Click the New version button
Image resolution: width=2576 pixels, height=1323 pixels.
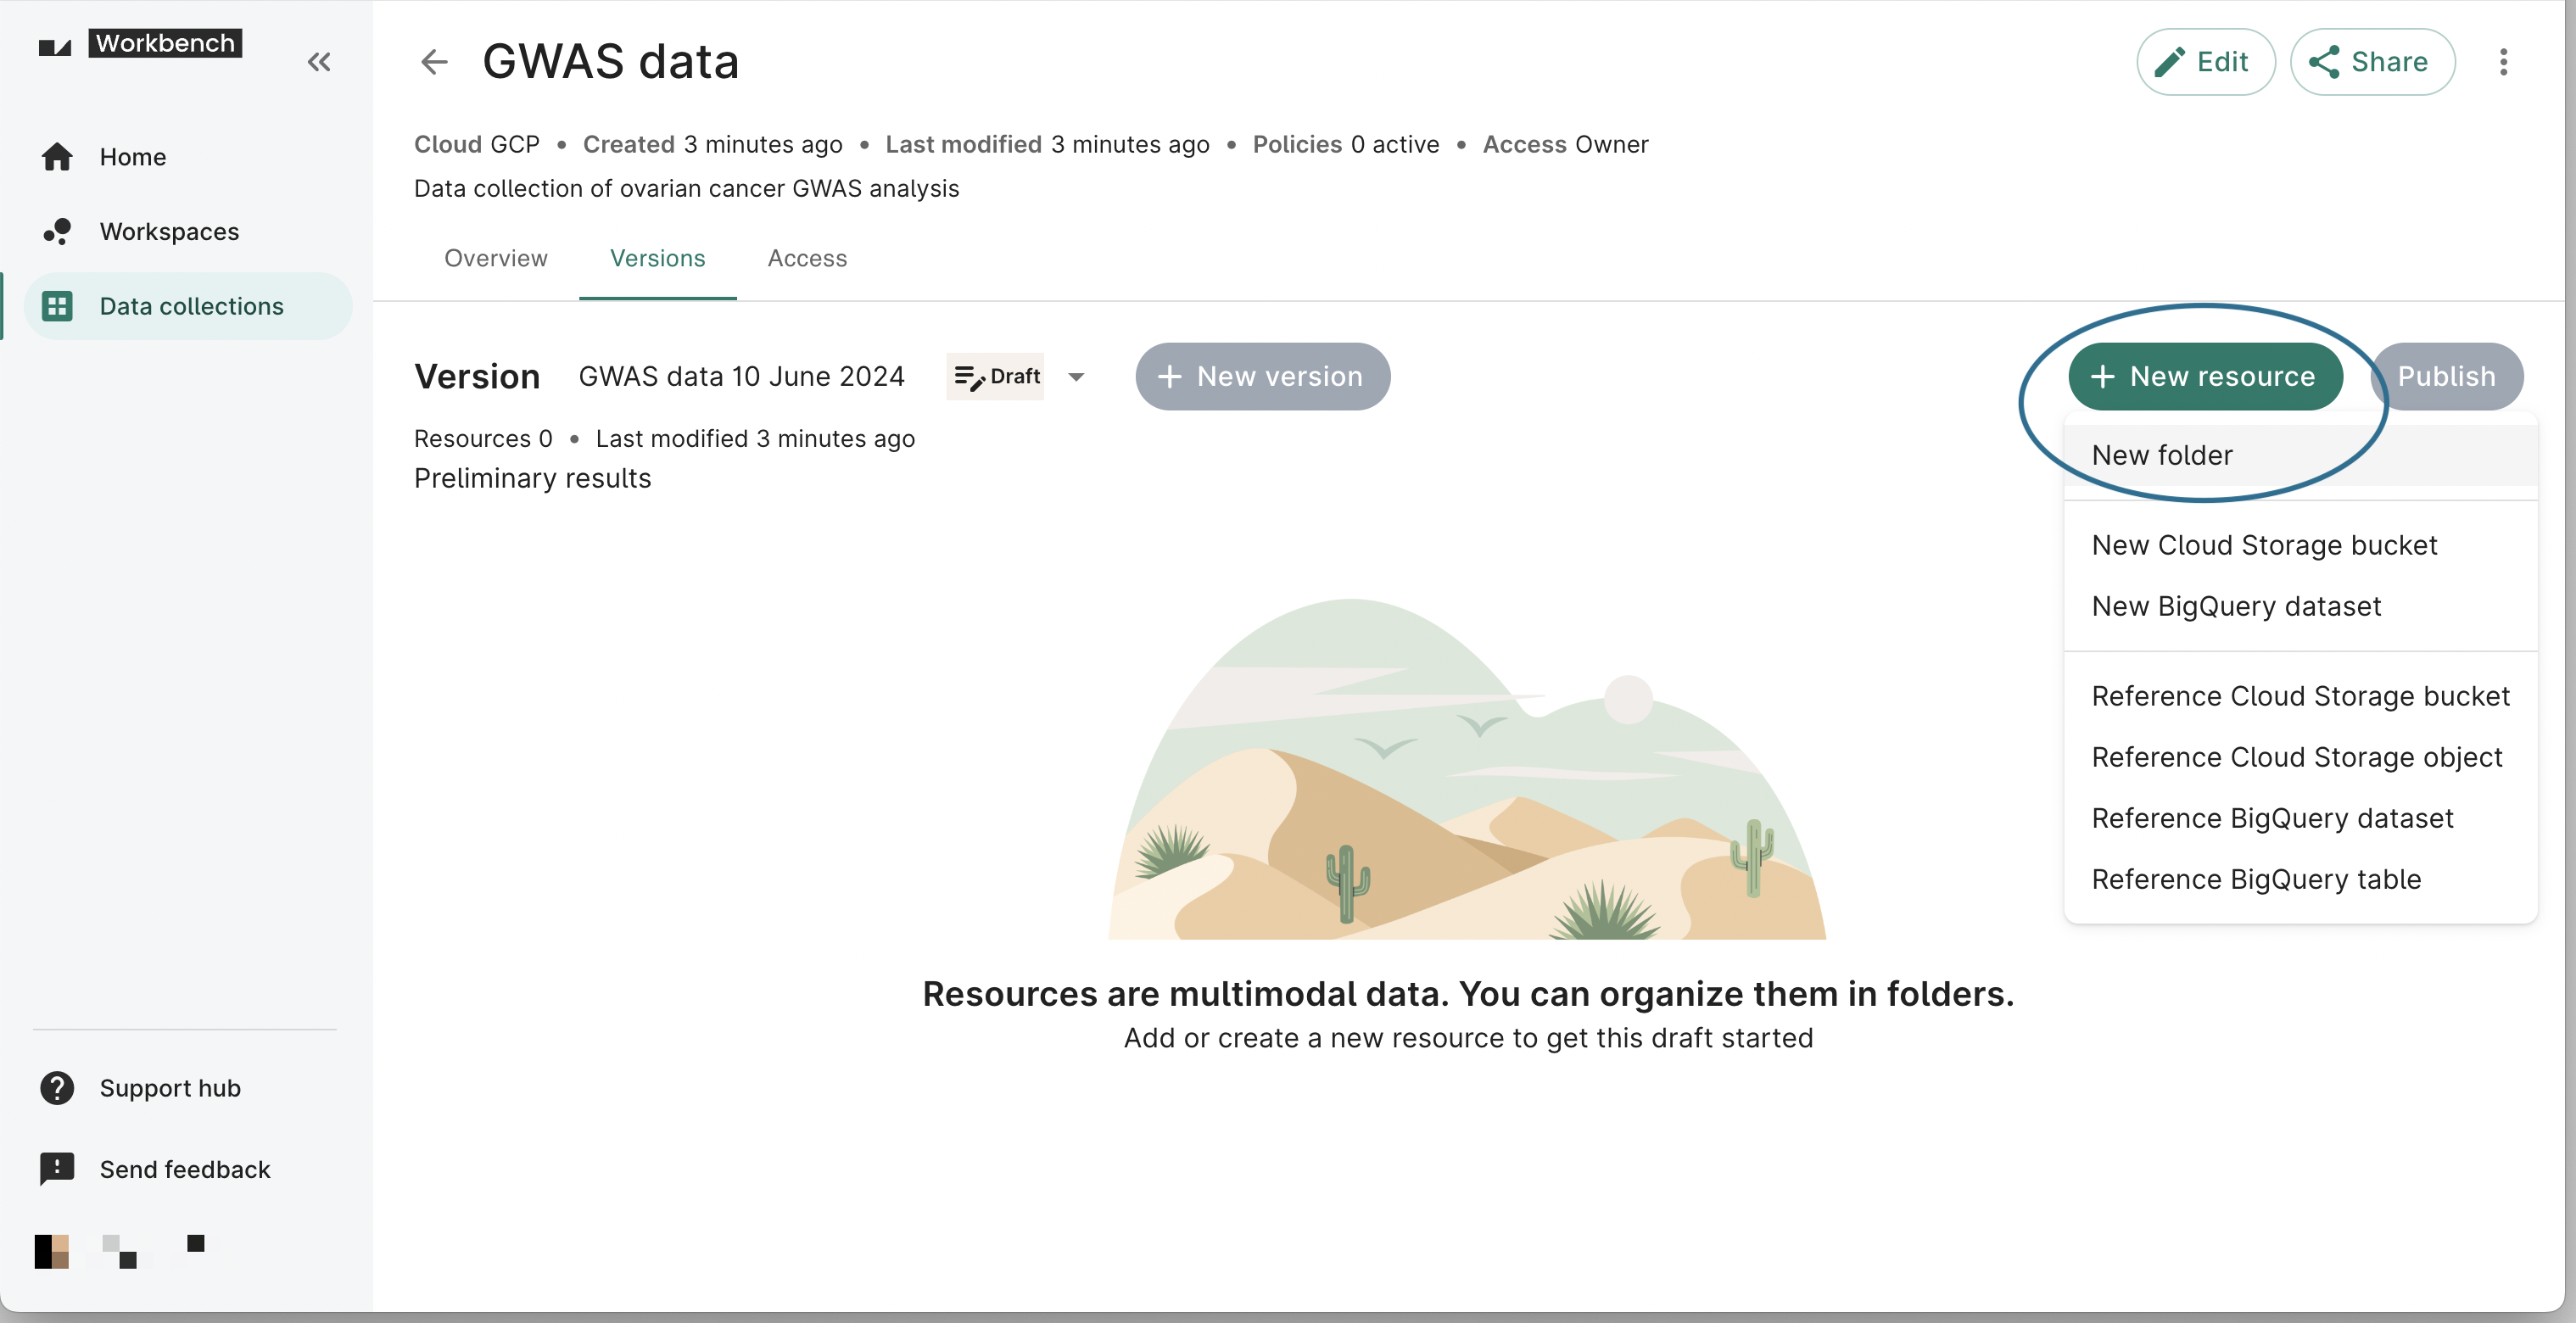click(x=1264, y=375)
